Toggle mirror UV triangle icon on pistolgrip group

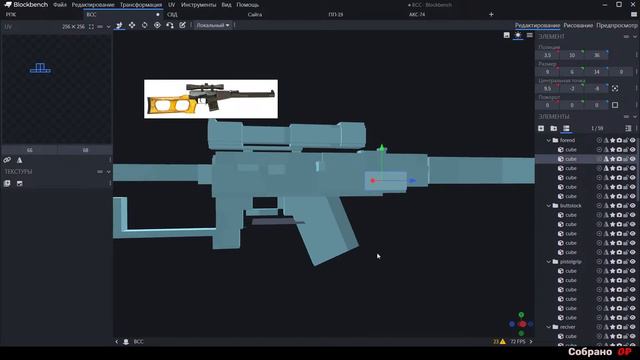[606, 262]
